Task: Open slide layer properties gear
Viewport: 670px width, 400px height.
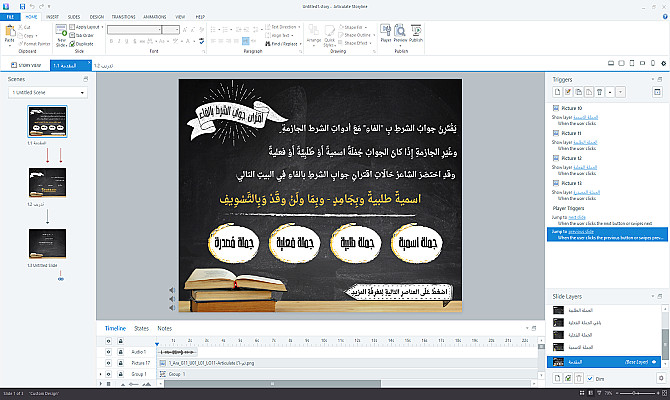Action: (x=661, y=378)
